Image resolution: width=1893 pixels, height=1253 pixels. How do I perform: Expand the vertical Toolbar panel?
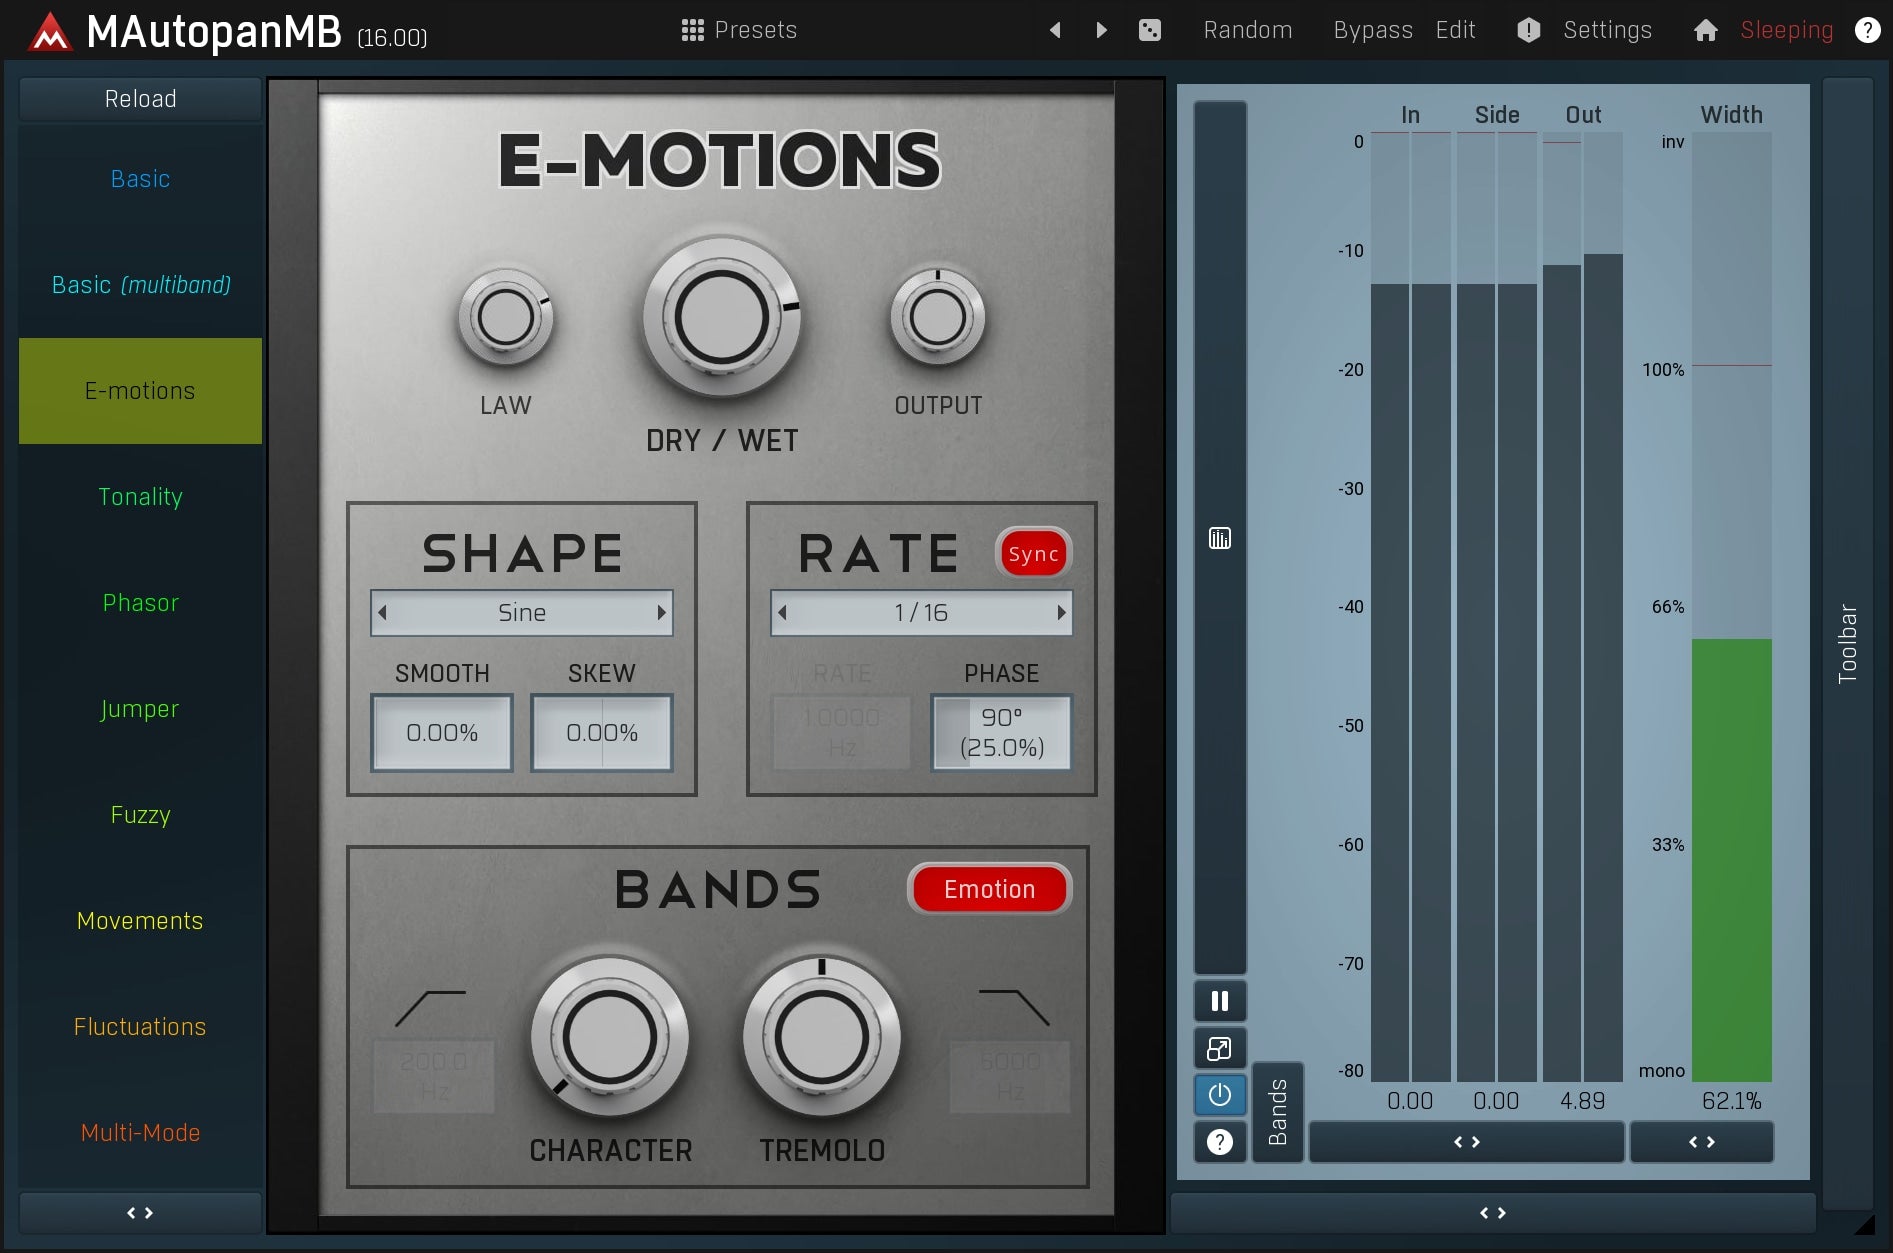coord(1847,643)
